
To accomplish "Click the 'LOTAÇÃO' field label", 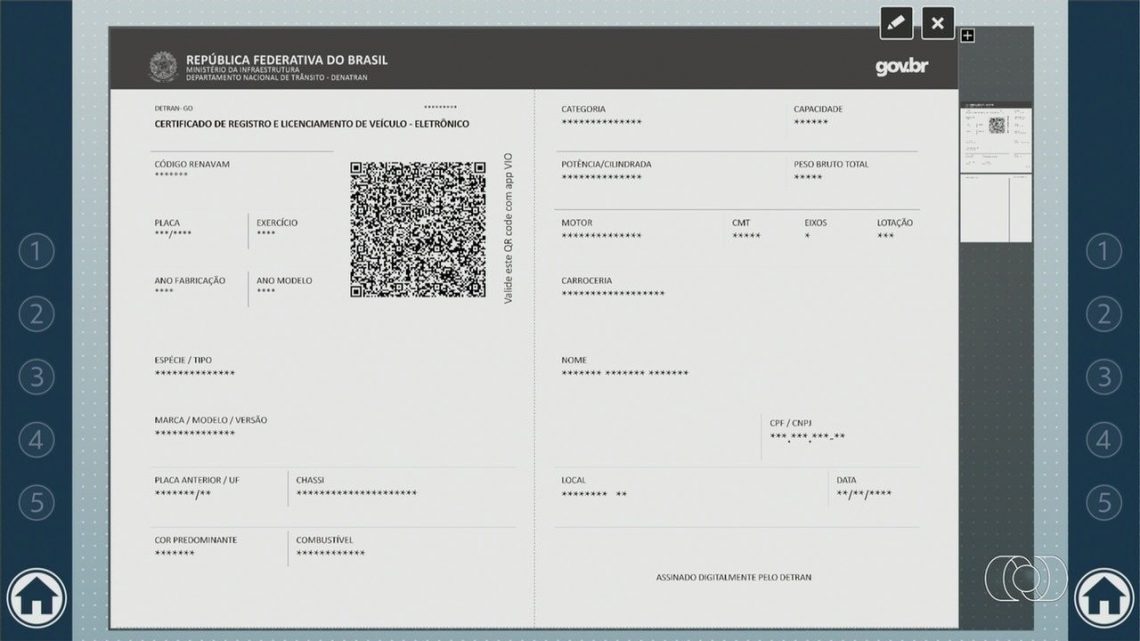I will pos(895,223).
